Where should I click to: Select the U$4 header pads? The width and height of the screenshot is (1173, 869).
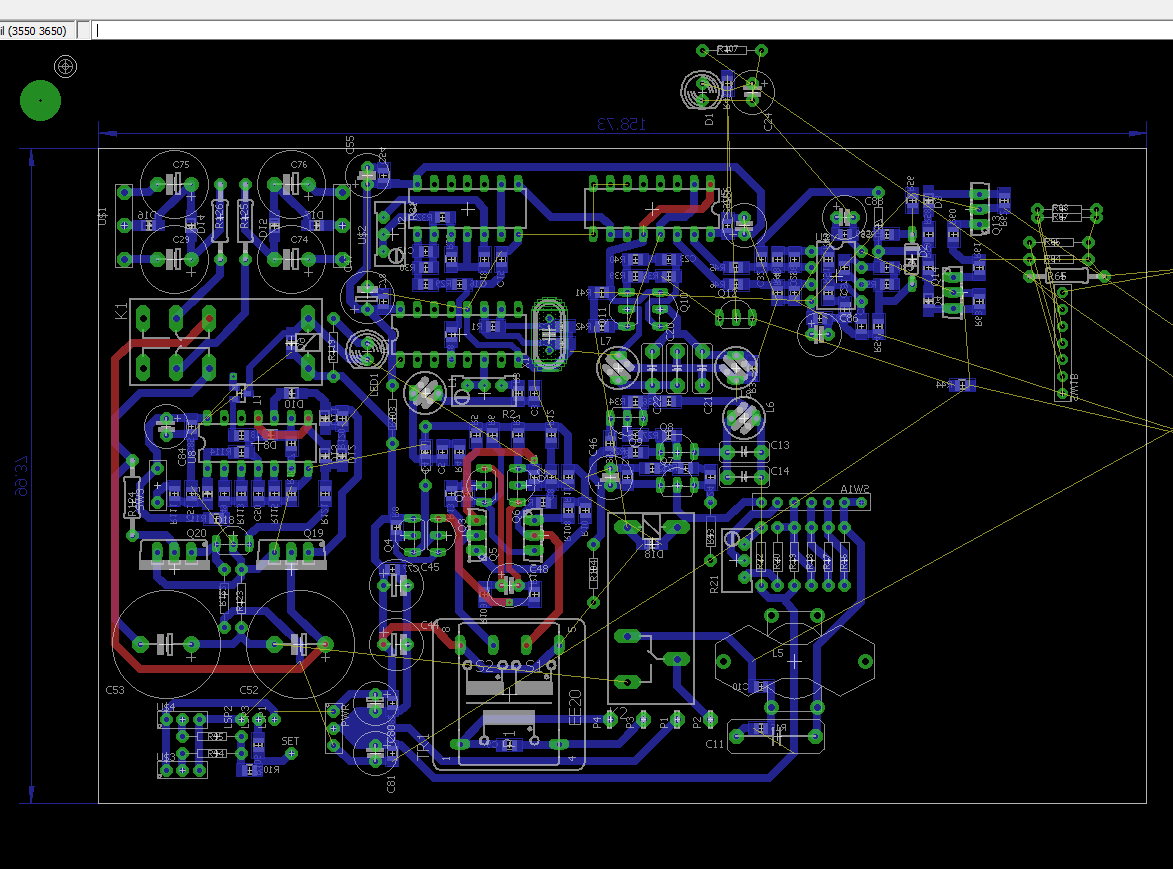[x=182, y=720]
